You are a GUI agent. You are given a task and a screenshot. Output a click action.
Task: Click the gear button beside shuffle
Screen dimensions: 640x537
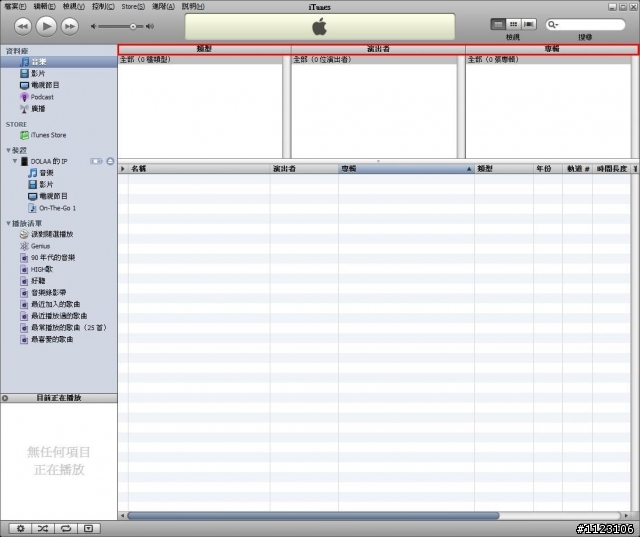pyautogui.click(x=20, y=528)
